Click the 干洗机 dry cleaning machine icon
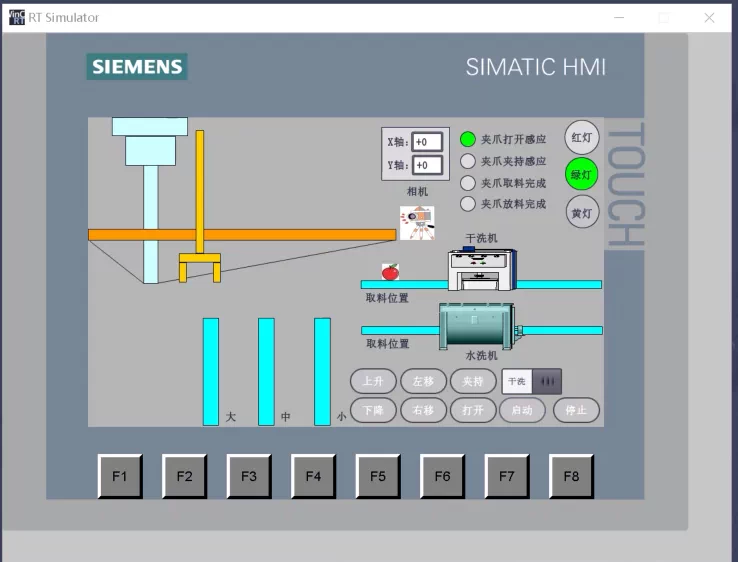738x562 pixels. tap(482, 268)
